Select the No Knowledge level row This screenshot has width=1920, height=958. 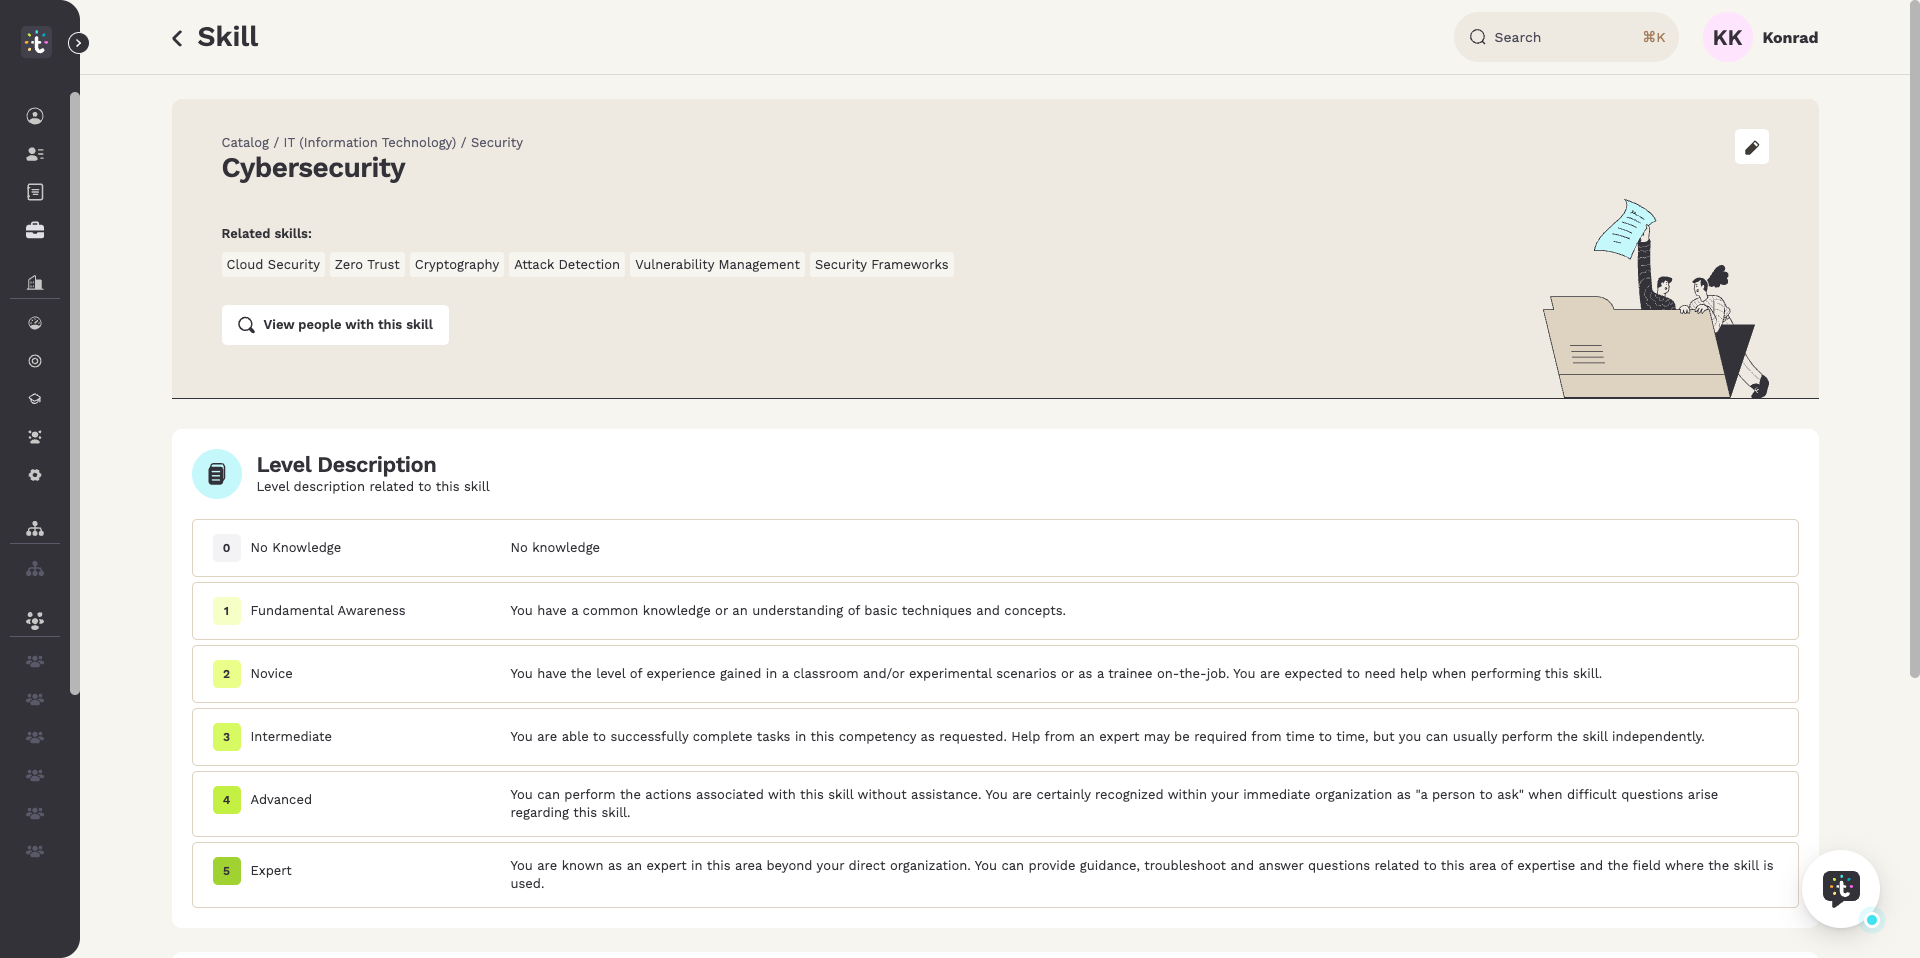[995, 548]
